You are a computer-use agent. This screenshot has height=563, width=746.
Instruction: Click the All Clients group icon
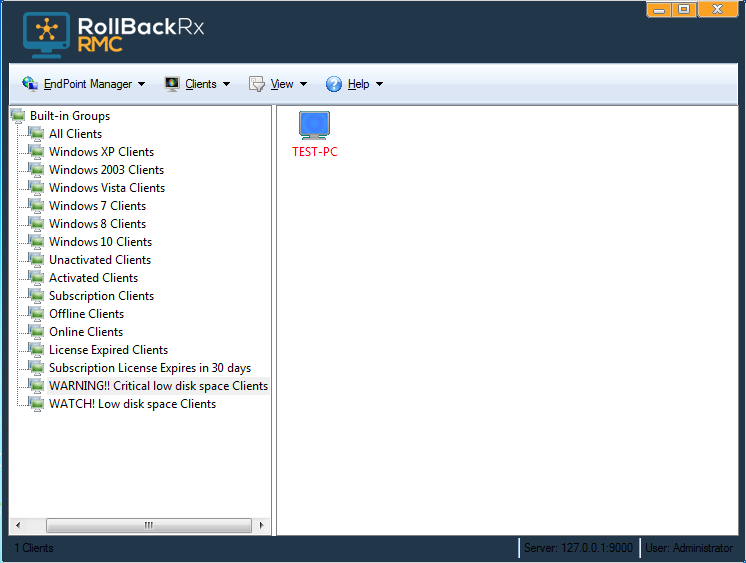pos(36,134)
